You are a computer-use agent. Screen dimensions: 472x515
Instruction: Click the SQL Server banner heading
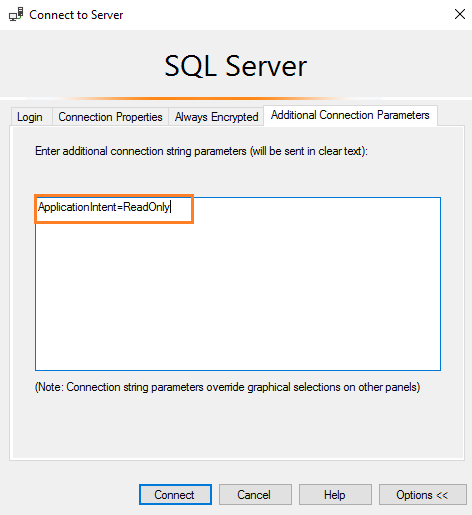236,66
